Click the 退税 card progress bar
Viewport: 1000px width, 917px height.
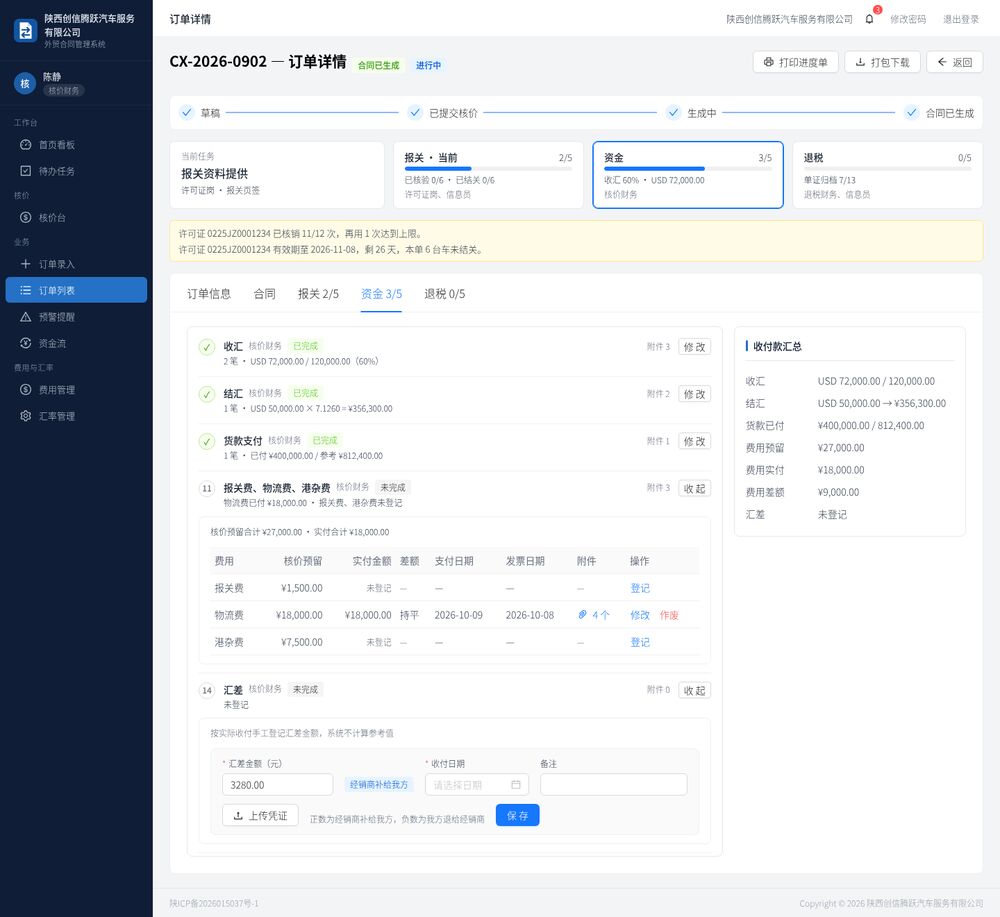tap(887, 169)
